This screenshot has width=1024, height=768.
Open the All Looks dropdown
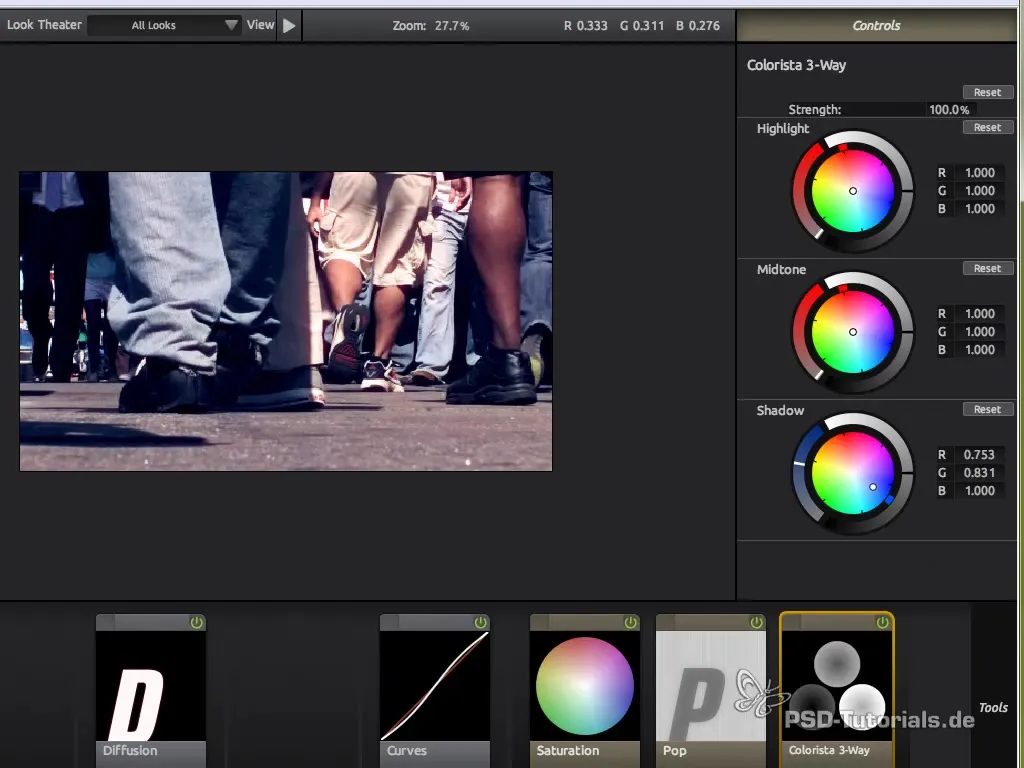tap(165, 25)
